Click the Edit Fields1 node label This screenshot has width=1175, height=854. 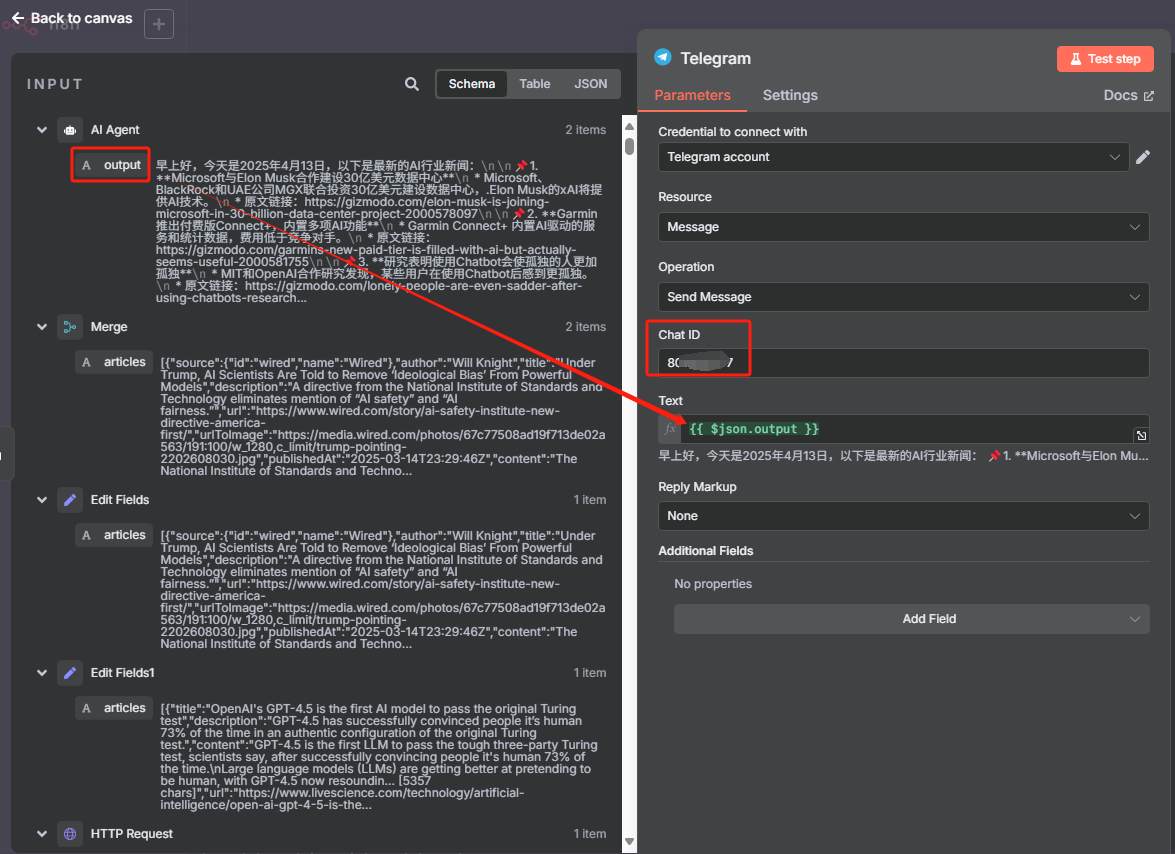point(122,673)
